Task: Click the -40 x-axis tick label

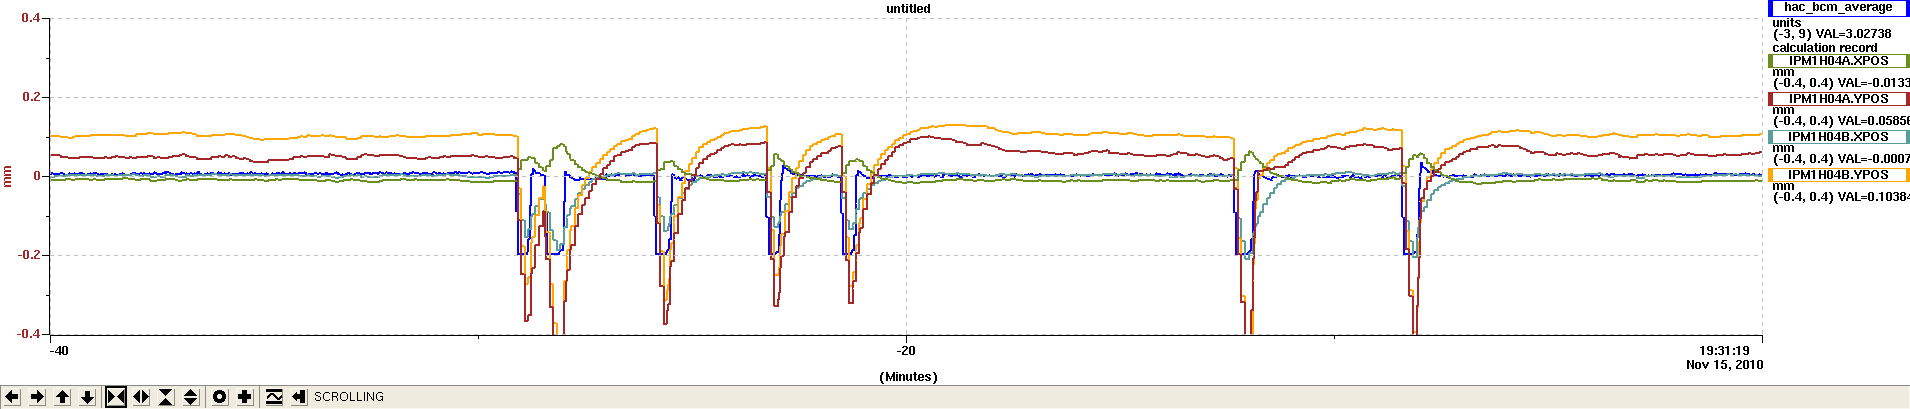Action: (x=59, y=351)
